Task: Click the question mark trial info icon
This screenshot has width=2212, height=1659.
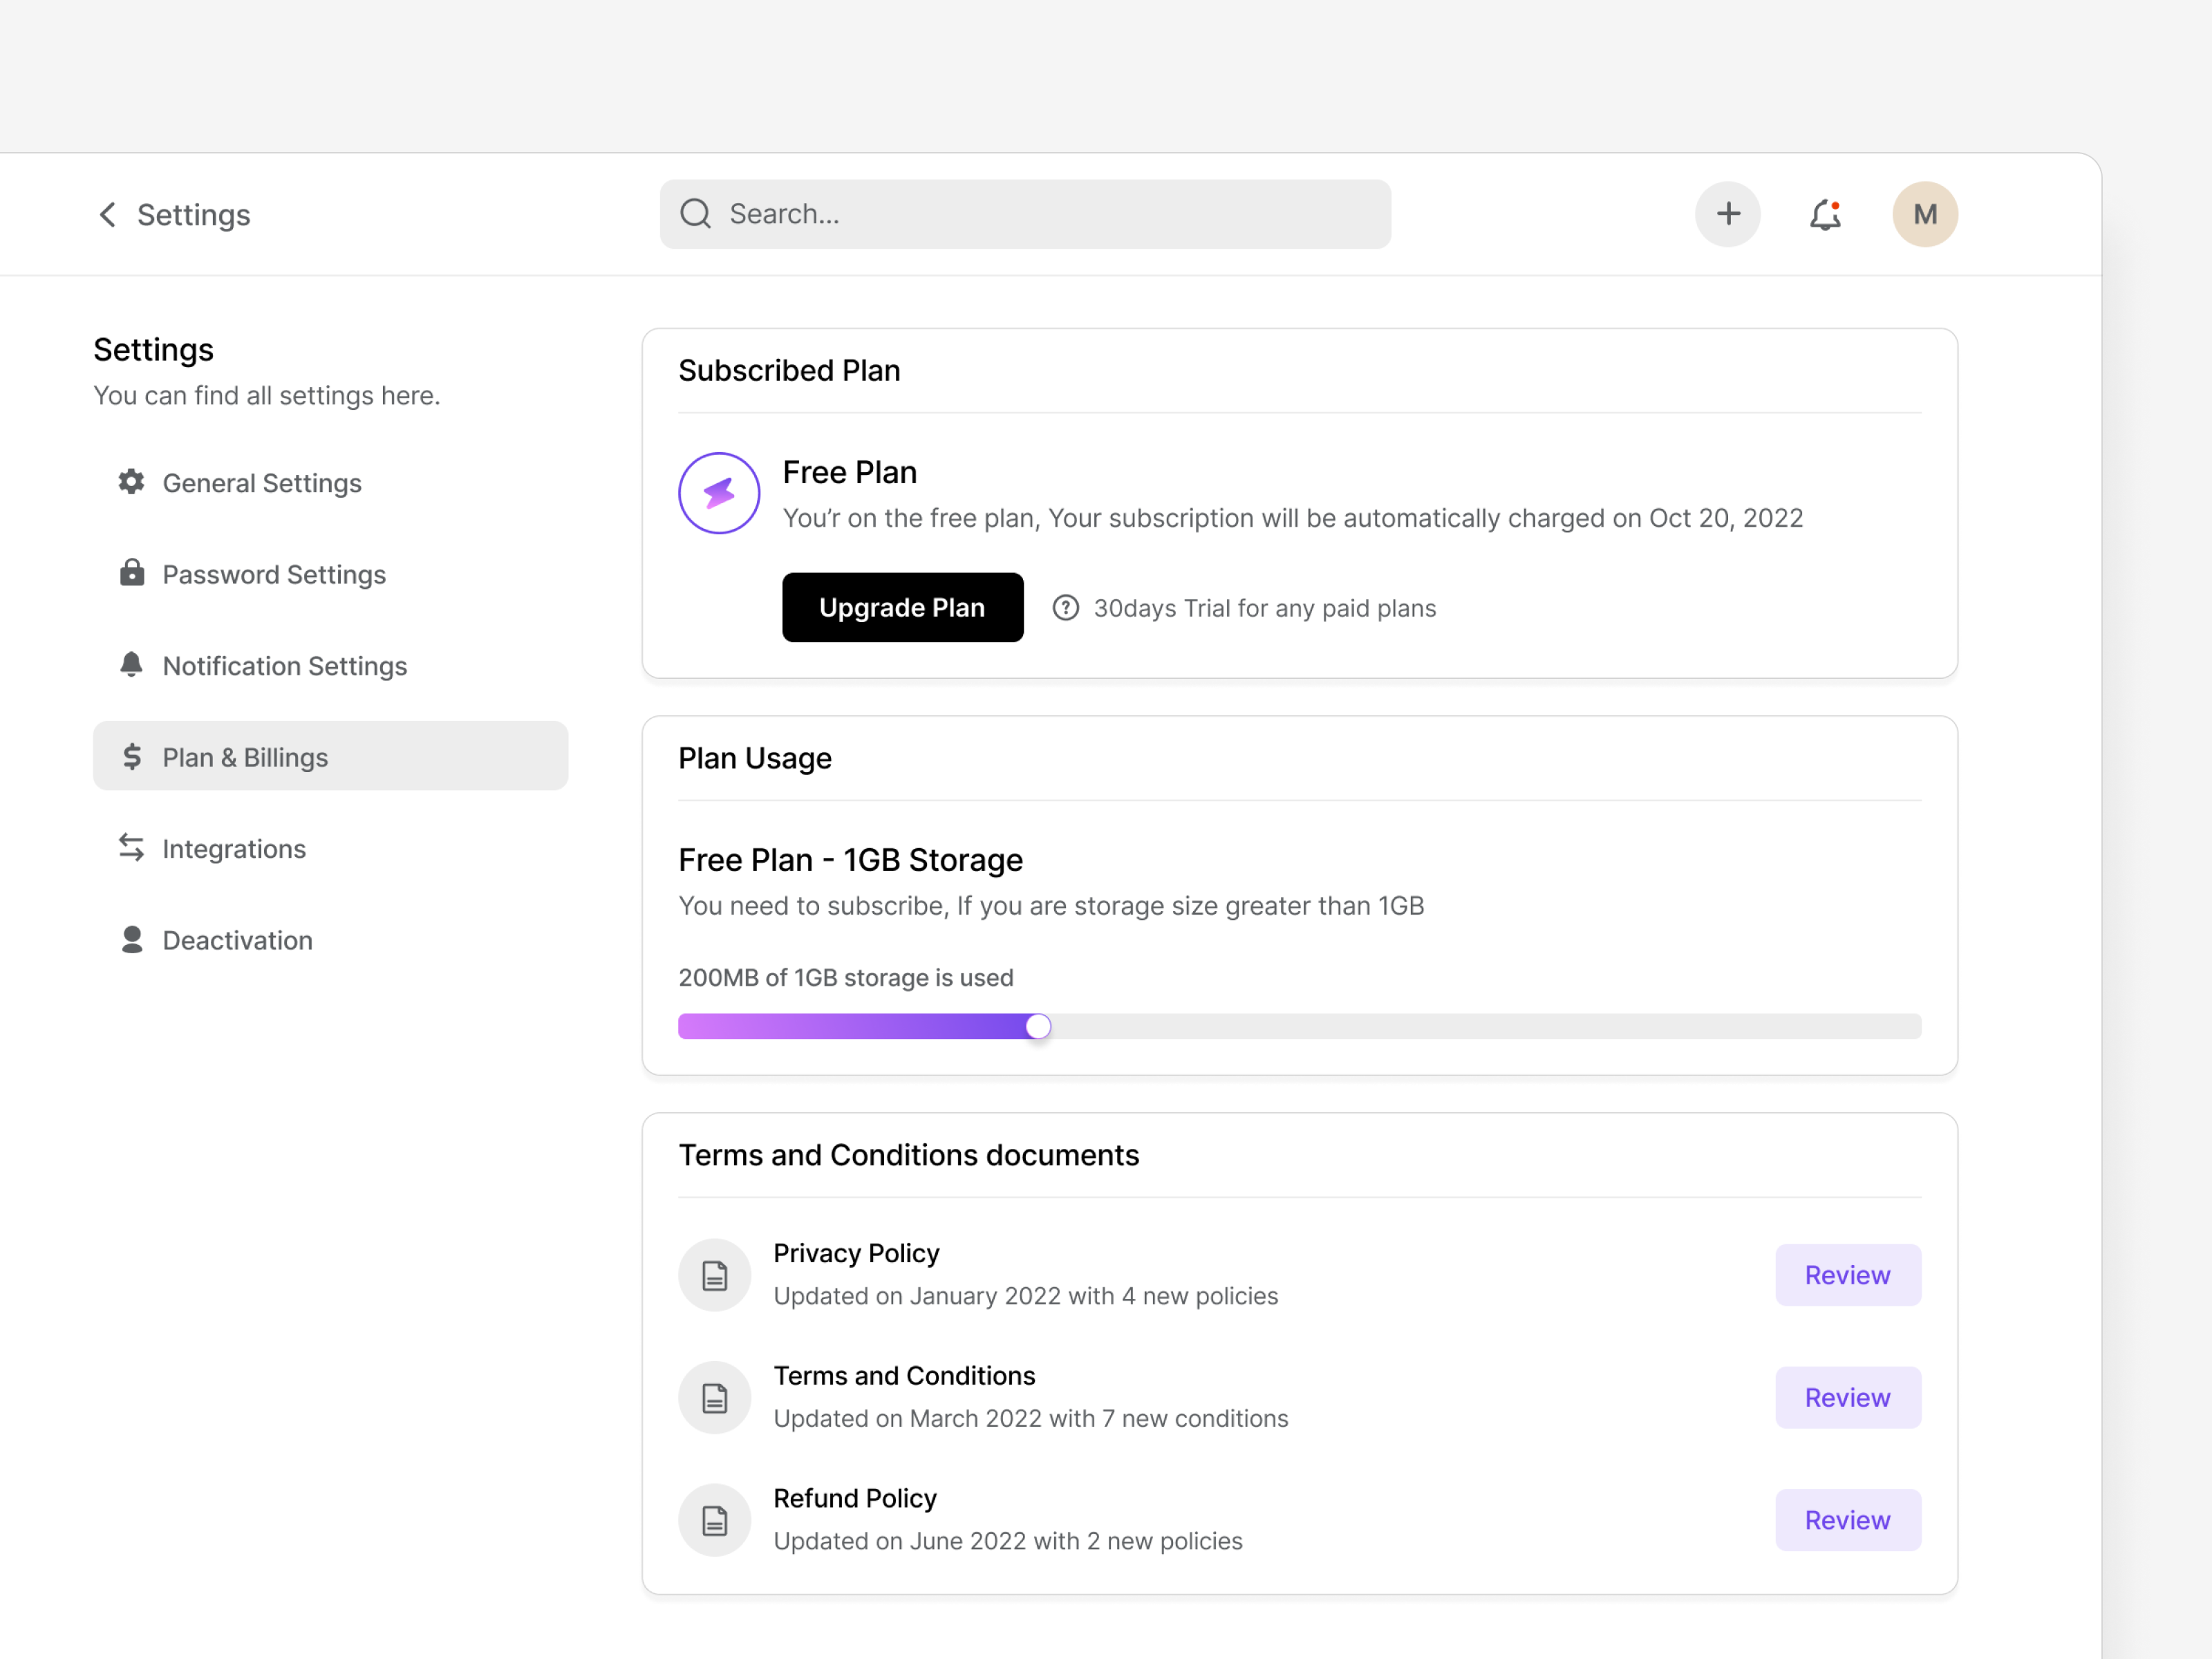Action: click(1066, 607)
